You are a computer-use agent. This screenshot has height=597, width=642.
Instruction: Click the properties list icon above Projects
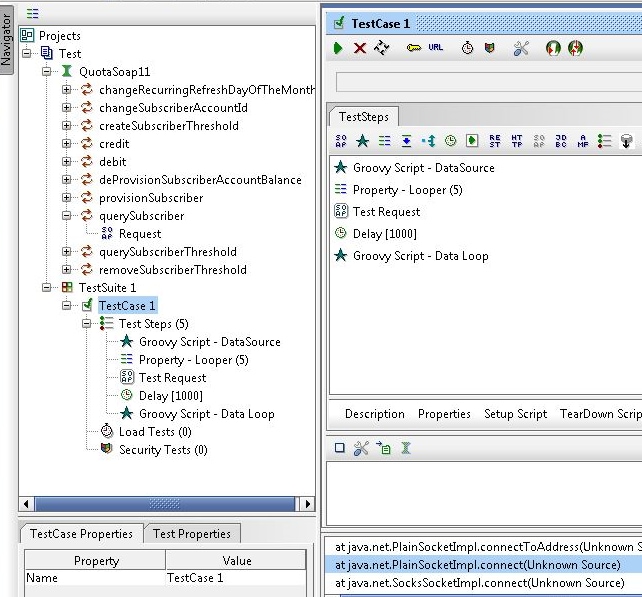click(32, 14)
